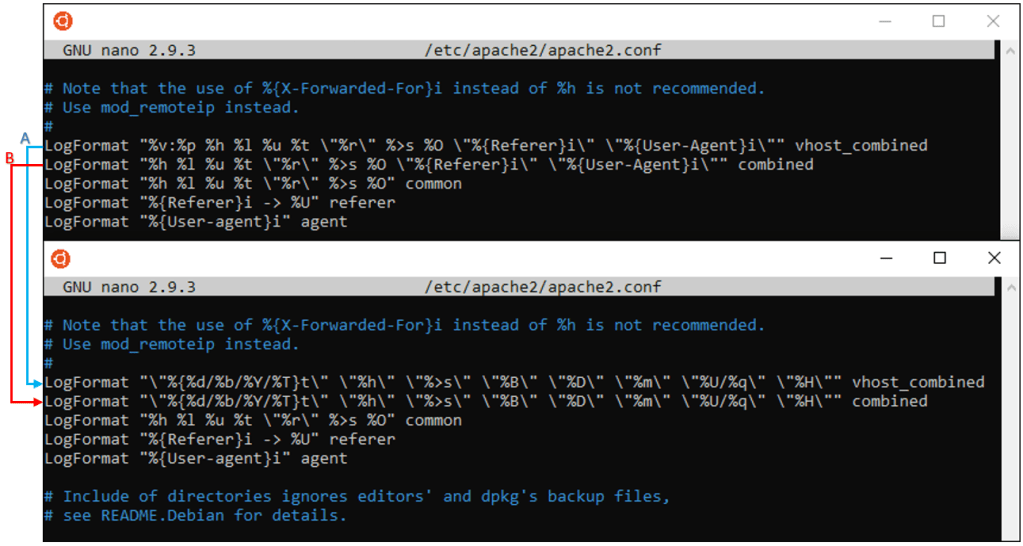Maximize the top terminal window
Image resolution: width=1023 pixels, height=546 pixels.
click(939, 21)
